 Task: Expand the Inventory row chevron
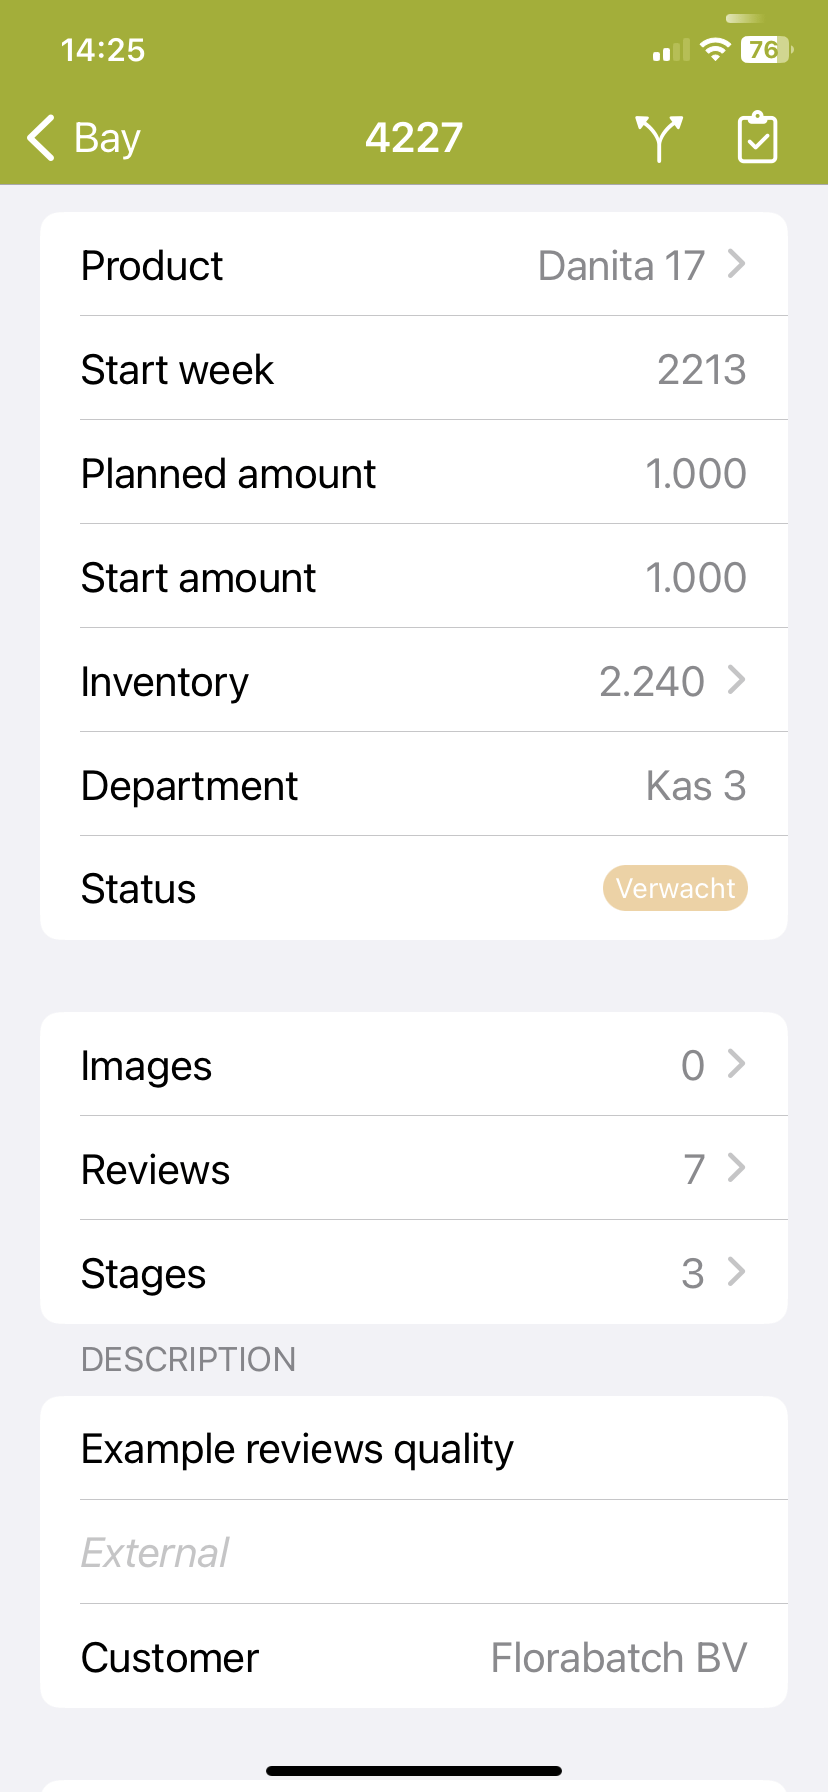click(737, 681)
